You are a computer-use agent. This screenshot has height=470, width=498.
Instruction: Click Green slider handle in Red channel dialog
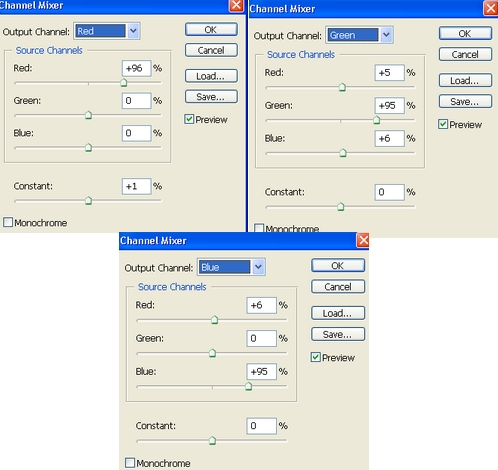coord(88,115)
